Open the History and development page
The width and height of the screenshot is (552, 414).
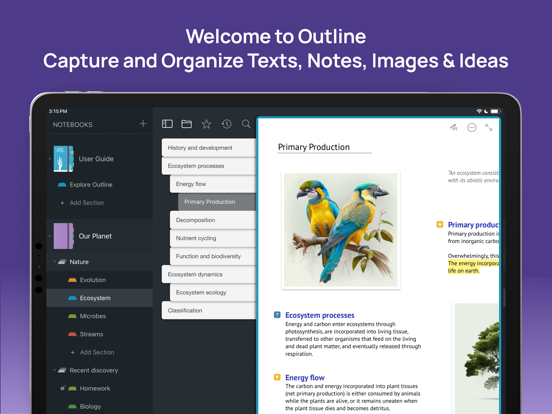pos(209,148)
